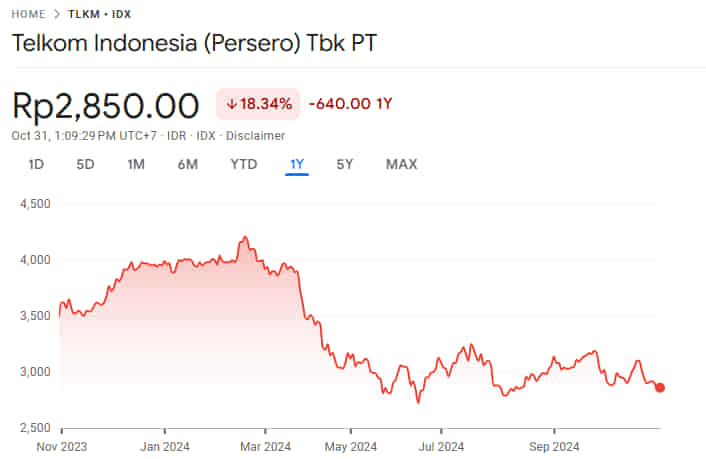Click the red down-arrow percent change badge
Image resolution: width=706 pixels, height=459 pixels.
[258, 104]
